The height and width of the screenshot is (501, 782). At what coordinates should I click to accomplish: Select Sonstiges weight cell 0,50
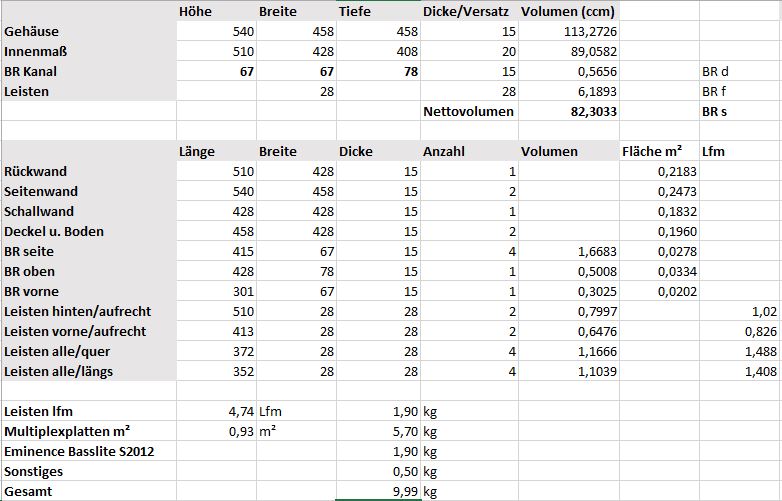[x=379, y=471]
